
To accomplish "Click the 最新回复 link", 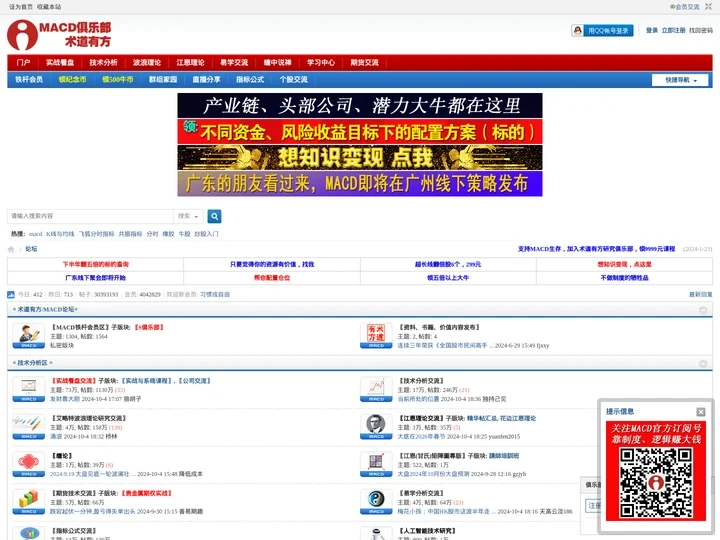I will pyautogui.click(x=701, y=294).
